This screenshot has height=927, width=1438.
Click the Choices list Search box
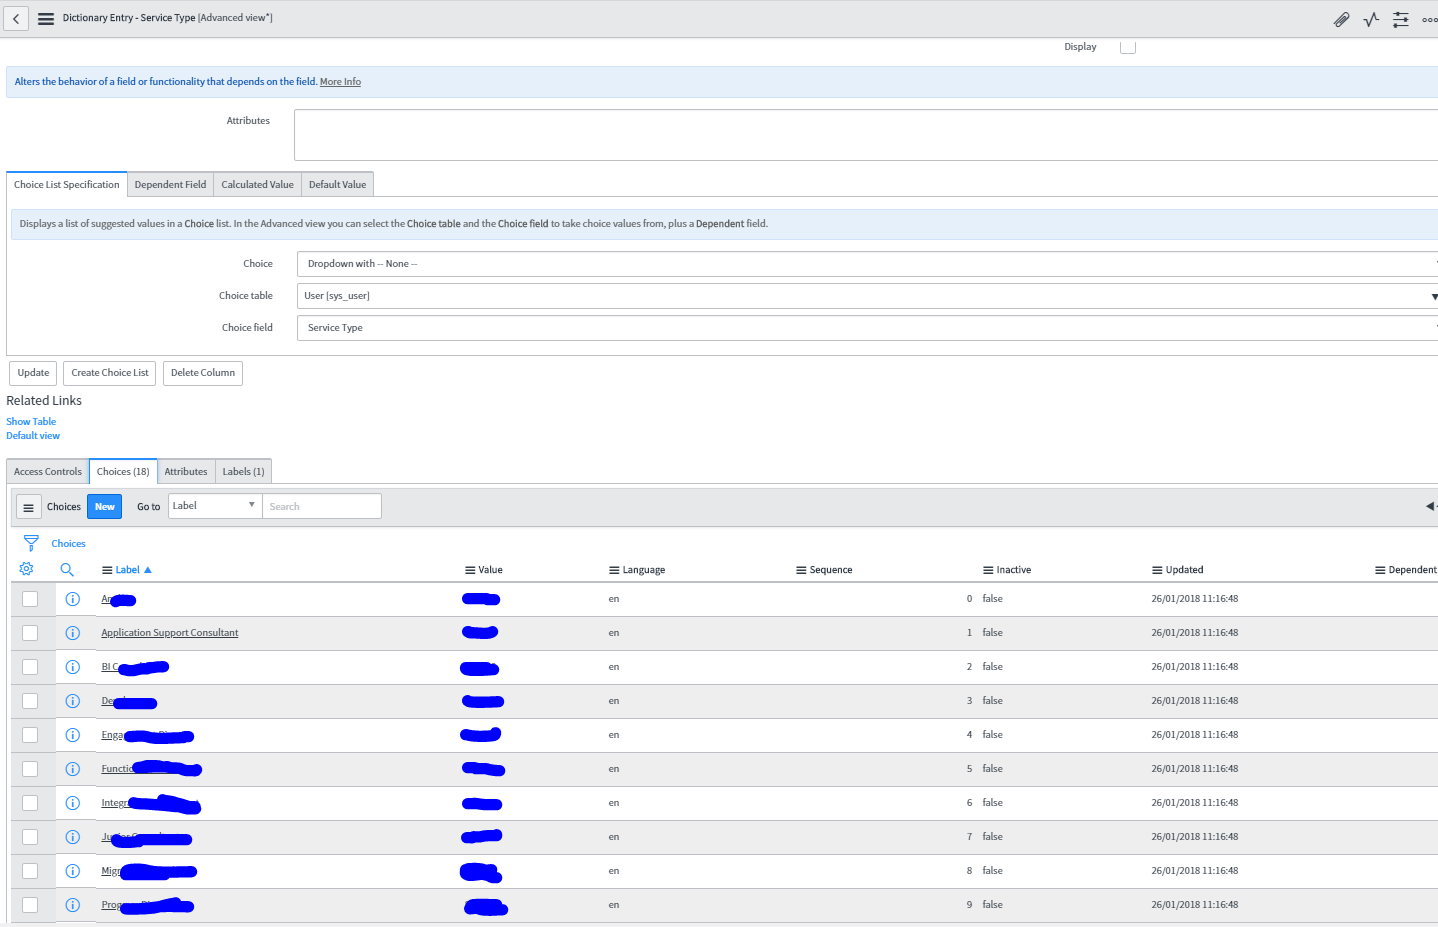coord(322,506)
